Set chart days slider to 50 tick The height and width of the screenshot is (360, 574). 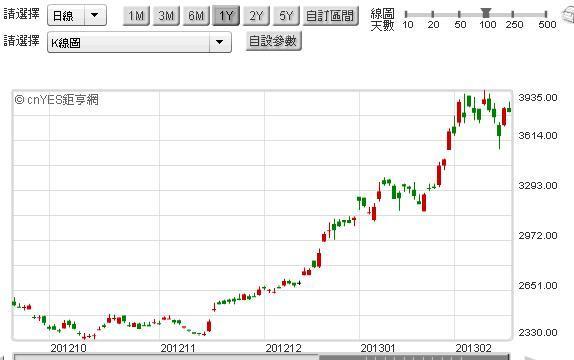(459, 14)
